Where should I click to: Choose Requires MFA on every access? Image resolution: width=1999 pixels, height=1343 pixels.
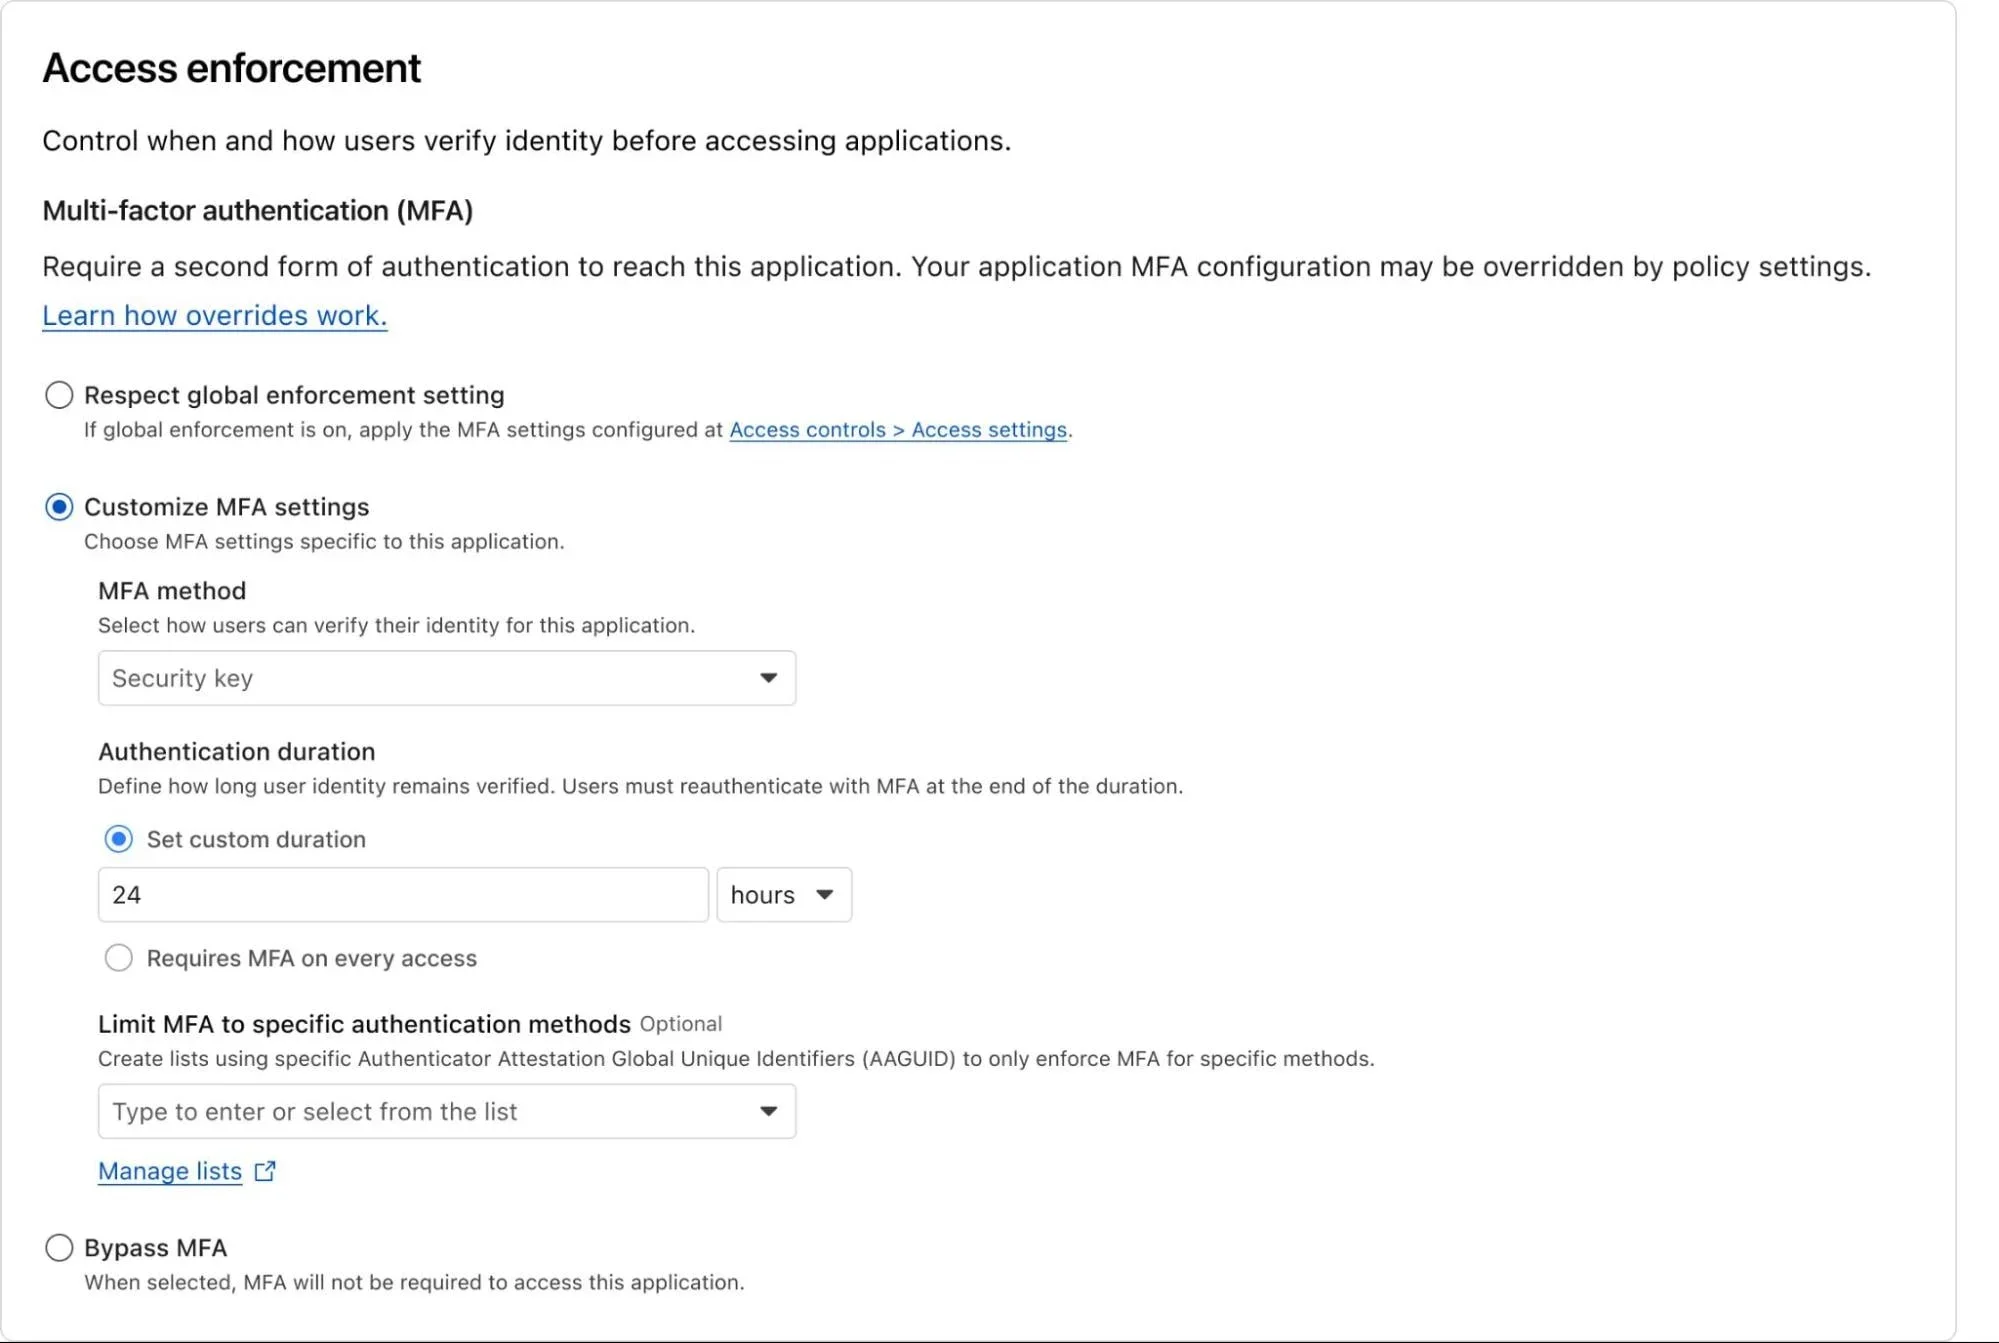pyautogui.click(x=119, y=958)
